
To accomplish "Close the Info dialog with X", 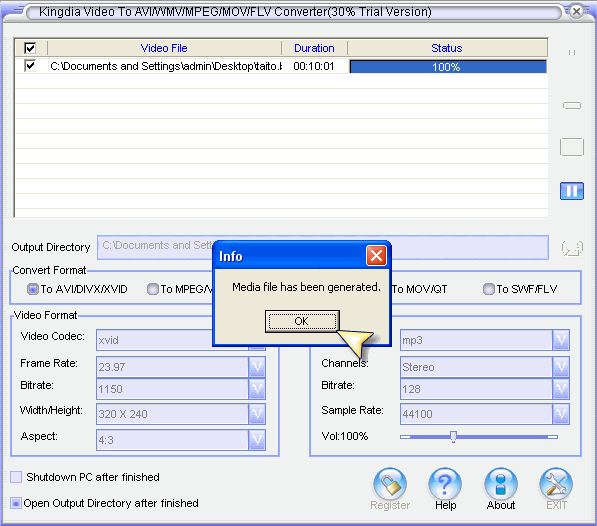I will pyautogui.click(x=376, y=255).
